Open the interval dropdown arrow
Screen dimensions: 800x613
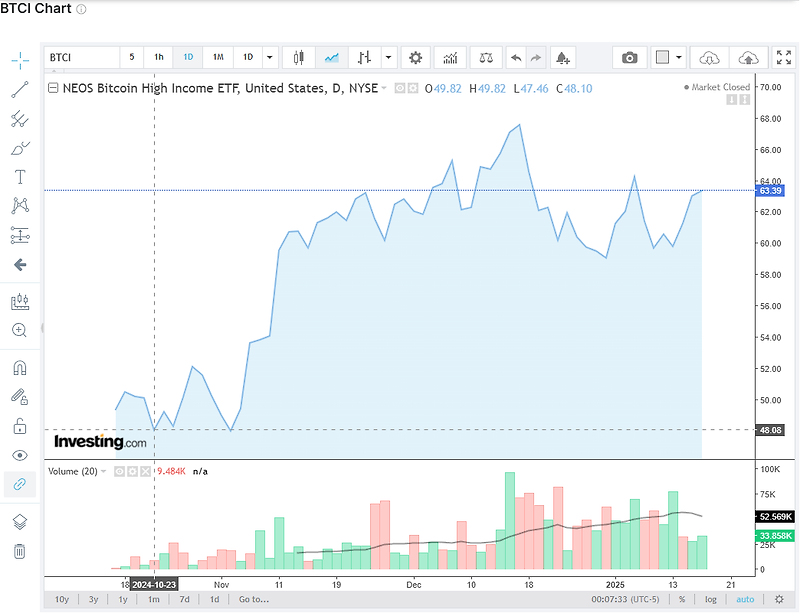click(x=268, y=57)
